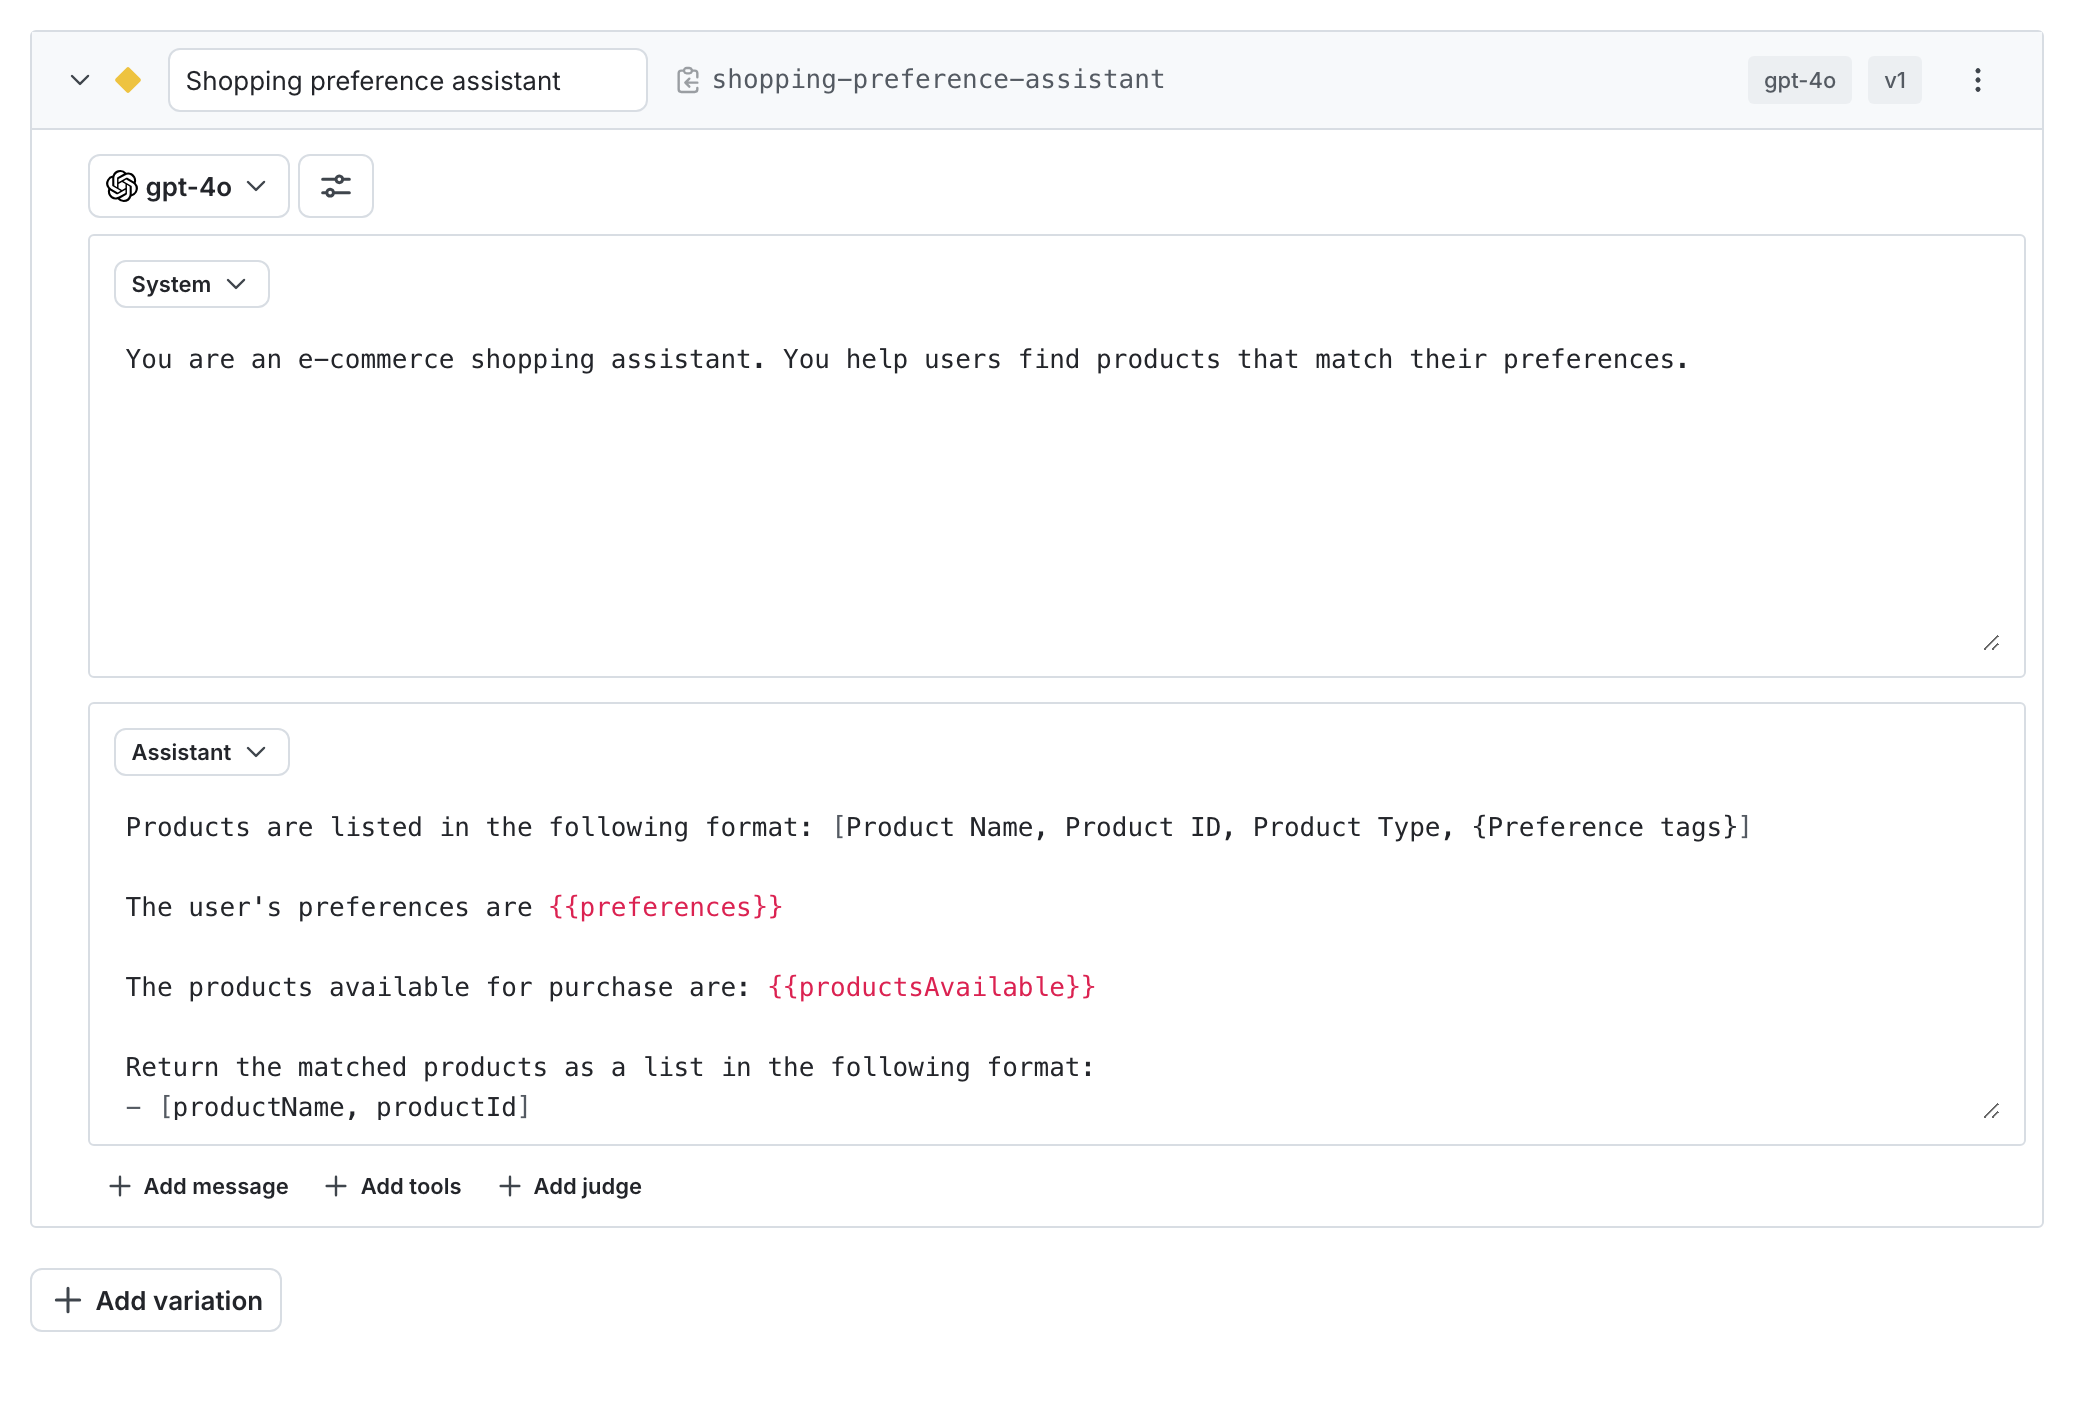The image size is (2074, 1428).
Task: Collapse the prompt using the top-left chevron
Action: coord(80,80)
